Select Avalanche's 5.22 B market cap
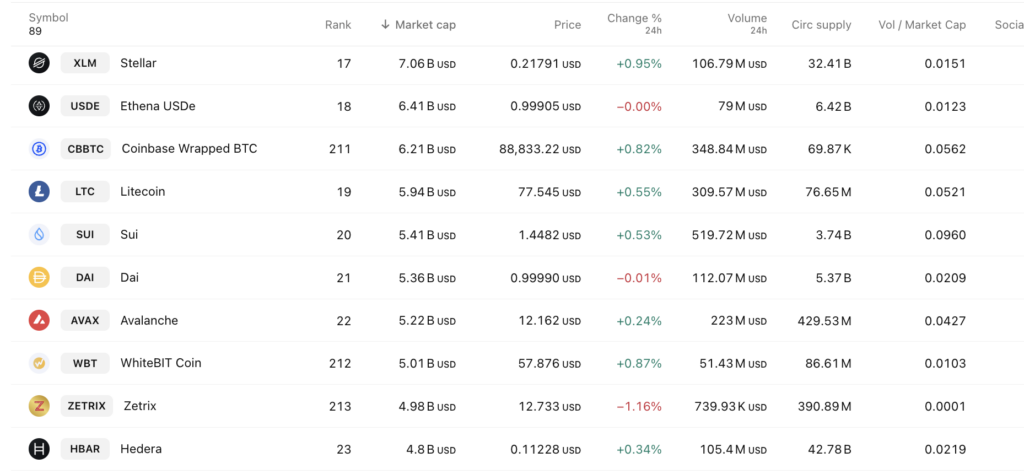The width and height of the screenshot is (1024, 474). coord(428,321)
